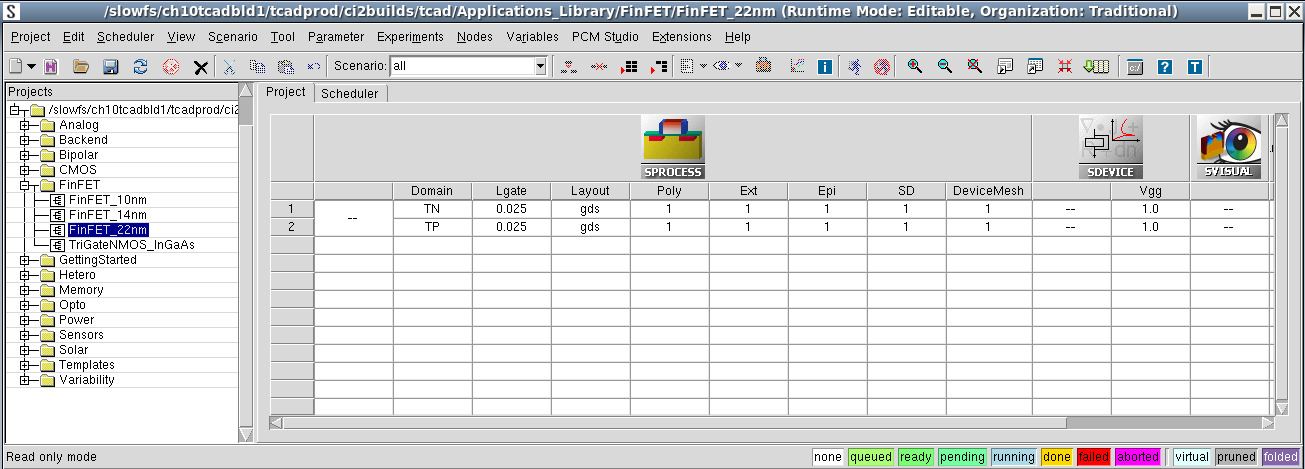
Task: Click the blue question mark help icon
Action: tap(1164, 67)
